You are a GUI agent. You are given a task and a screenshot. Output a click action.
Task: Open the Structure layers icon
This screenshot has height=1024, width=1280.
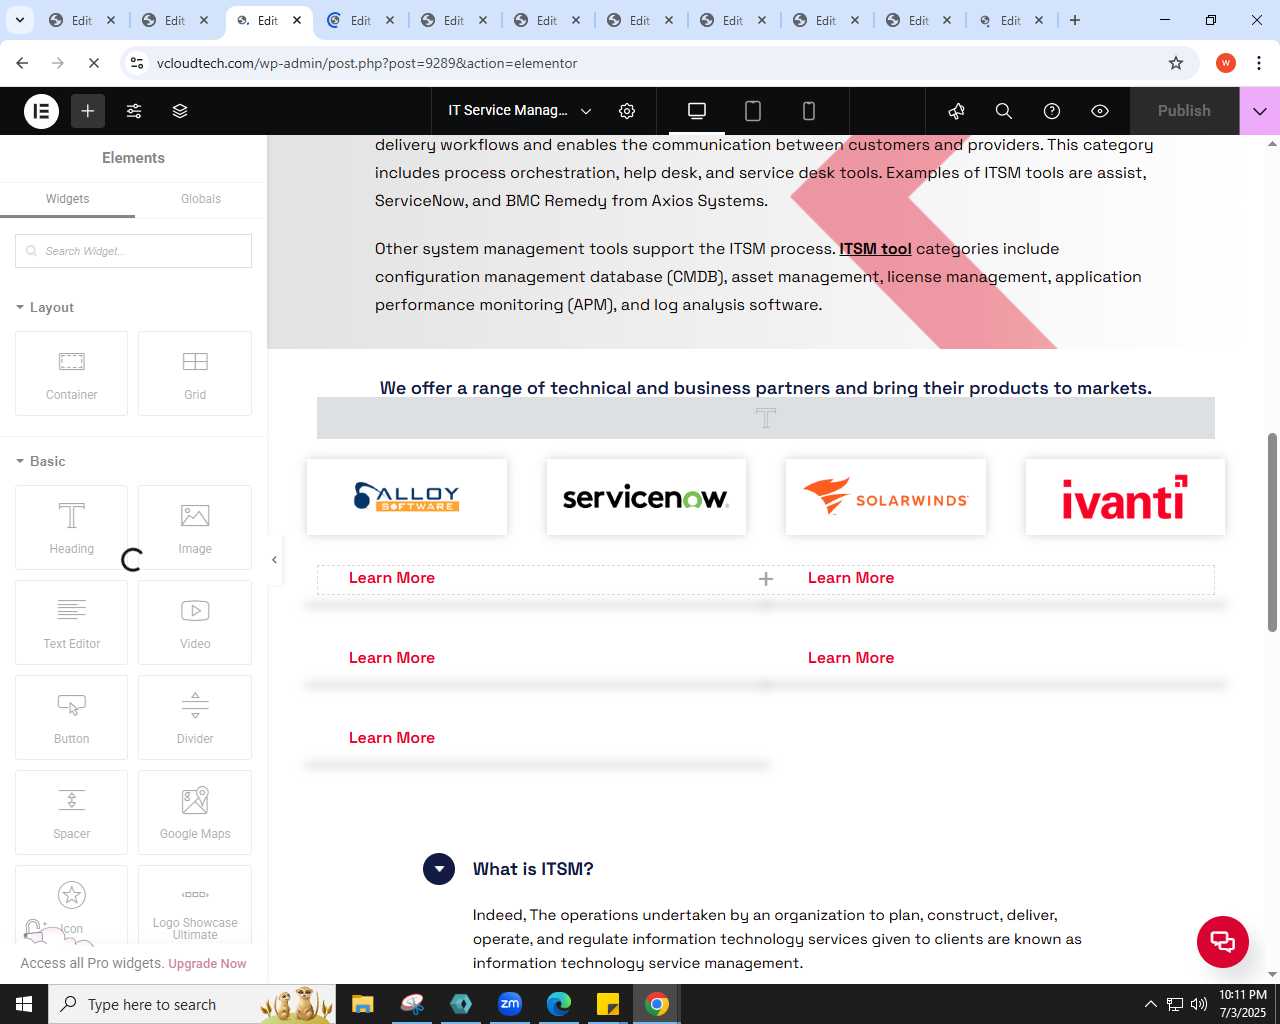point(180,111)
